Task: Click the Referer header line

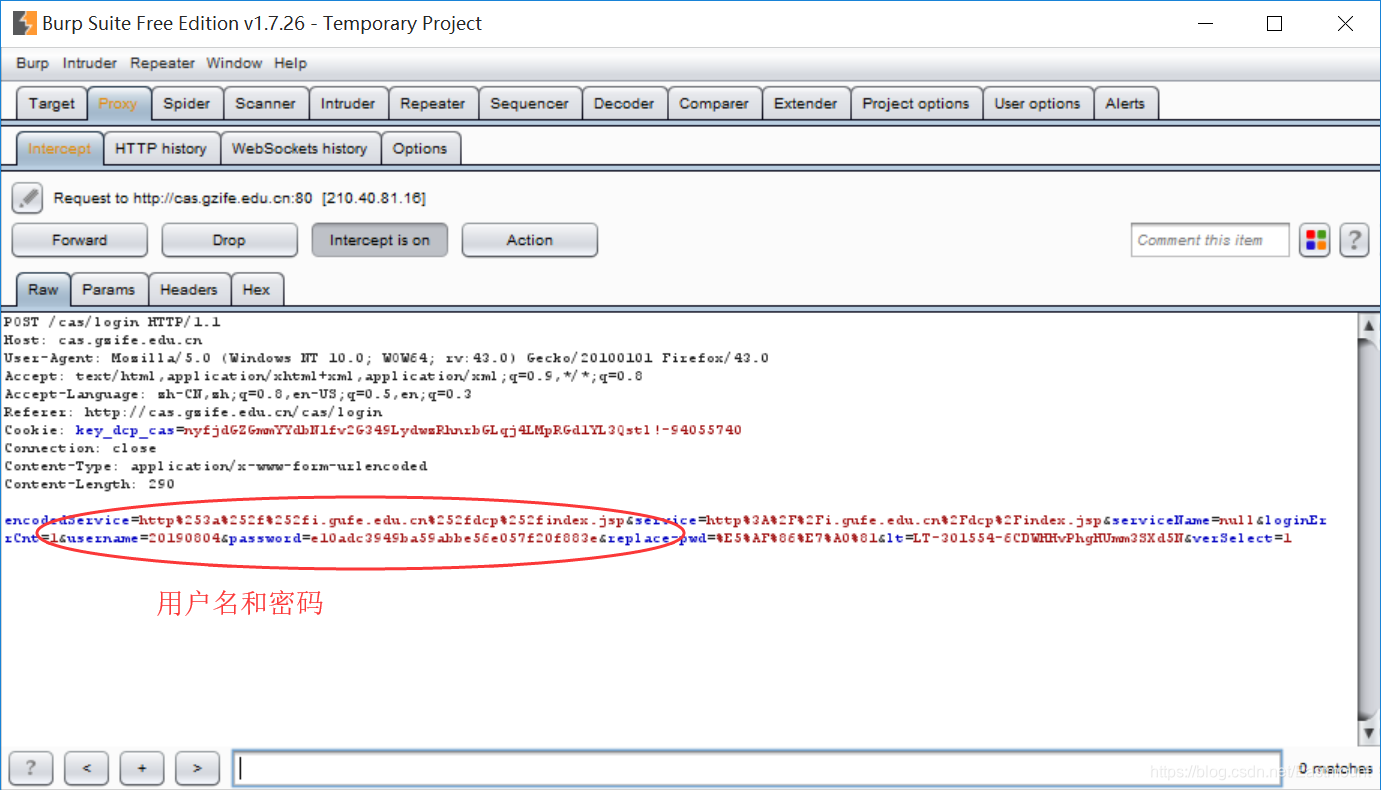Action: coord(193,412)
